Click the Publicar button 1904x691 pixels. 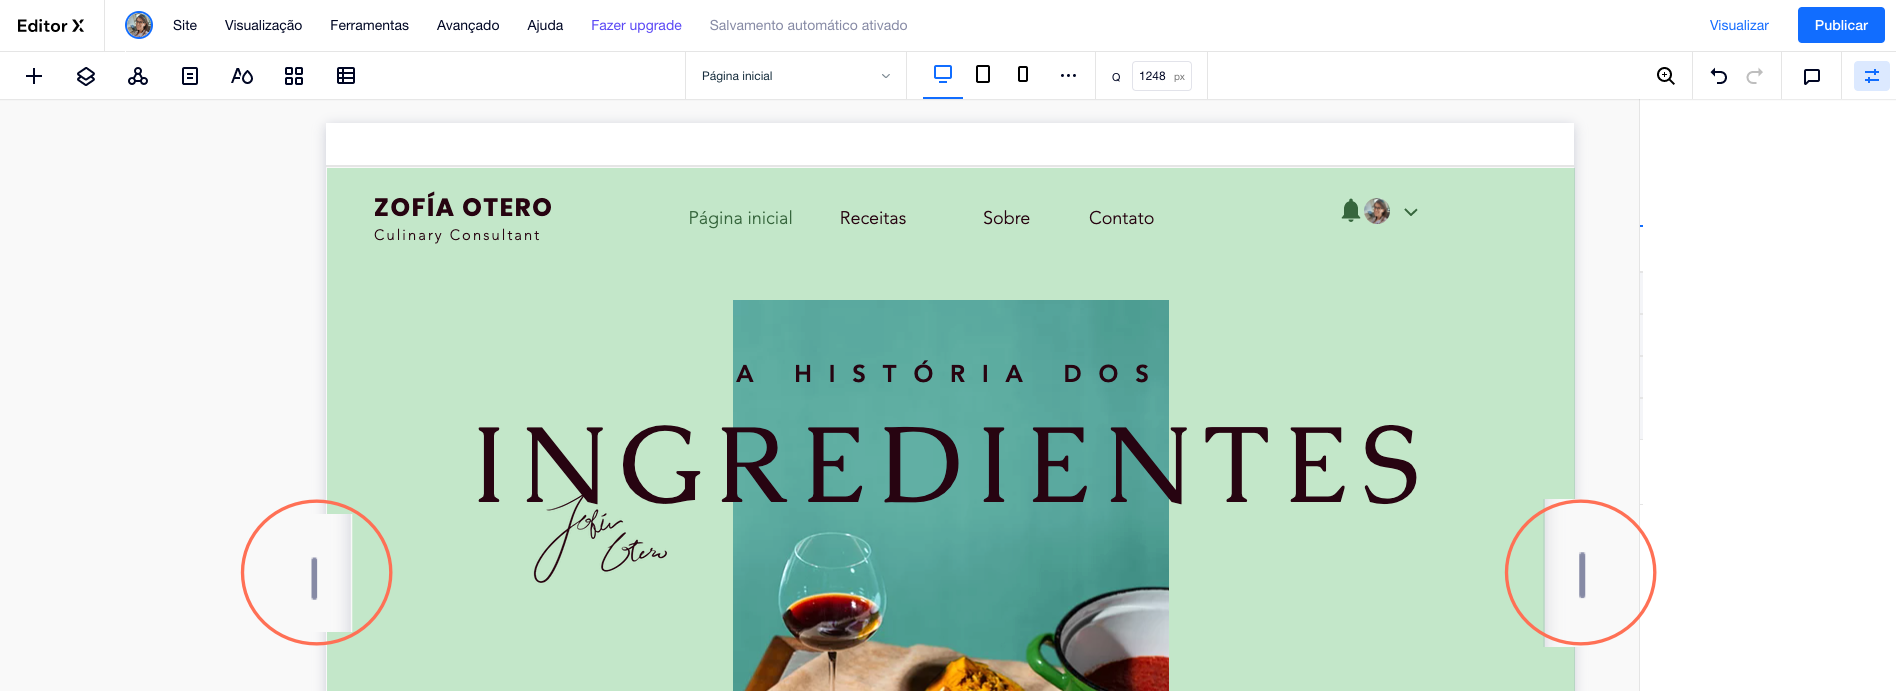[1841, 25]
